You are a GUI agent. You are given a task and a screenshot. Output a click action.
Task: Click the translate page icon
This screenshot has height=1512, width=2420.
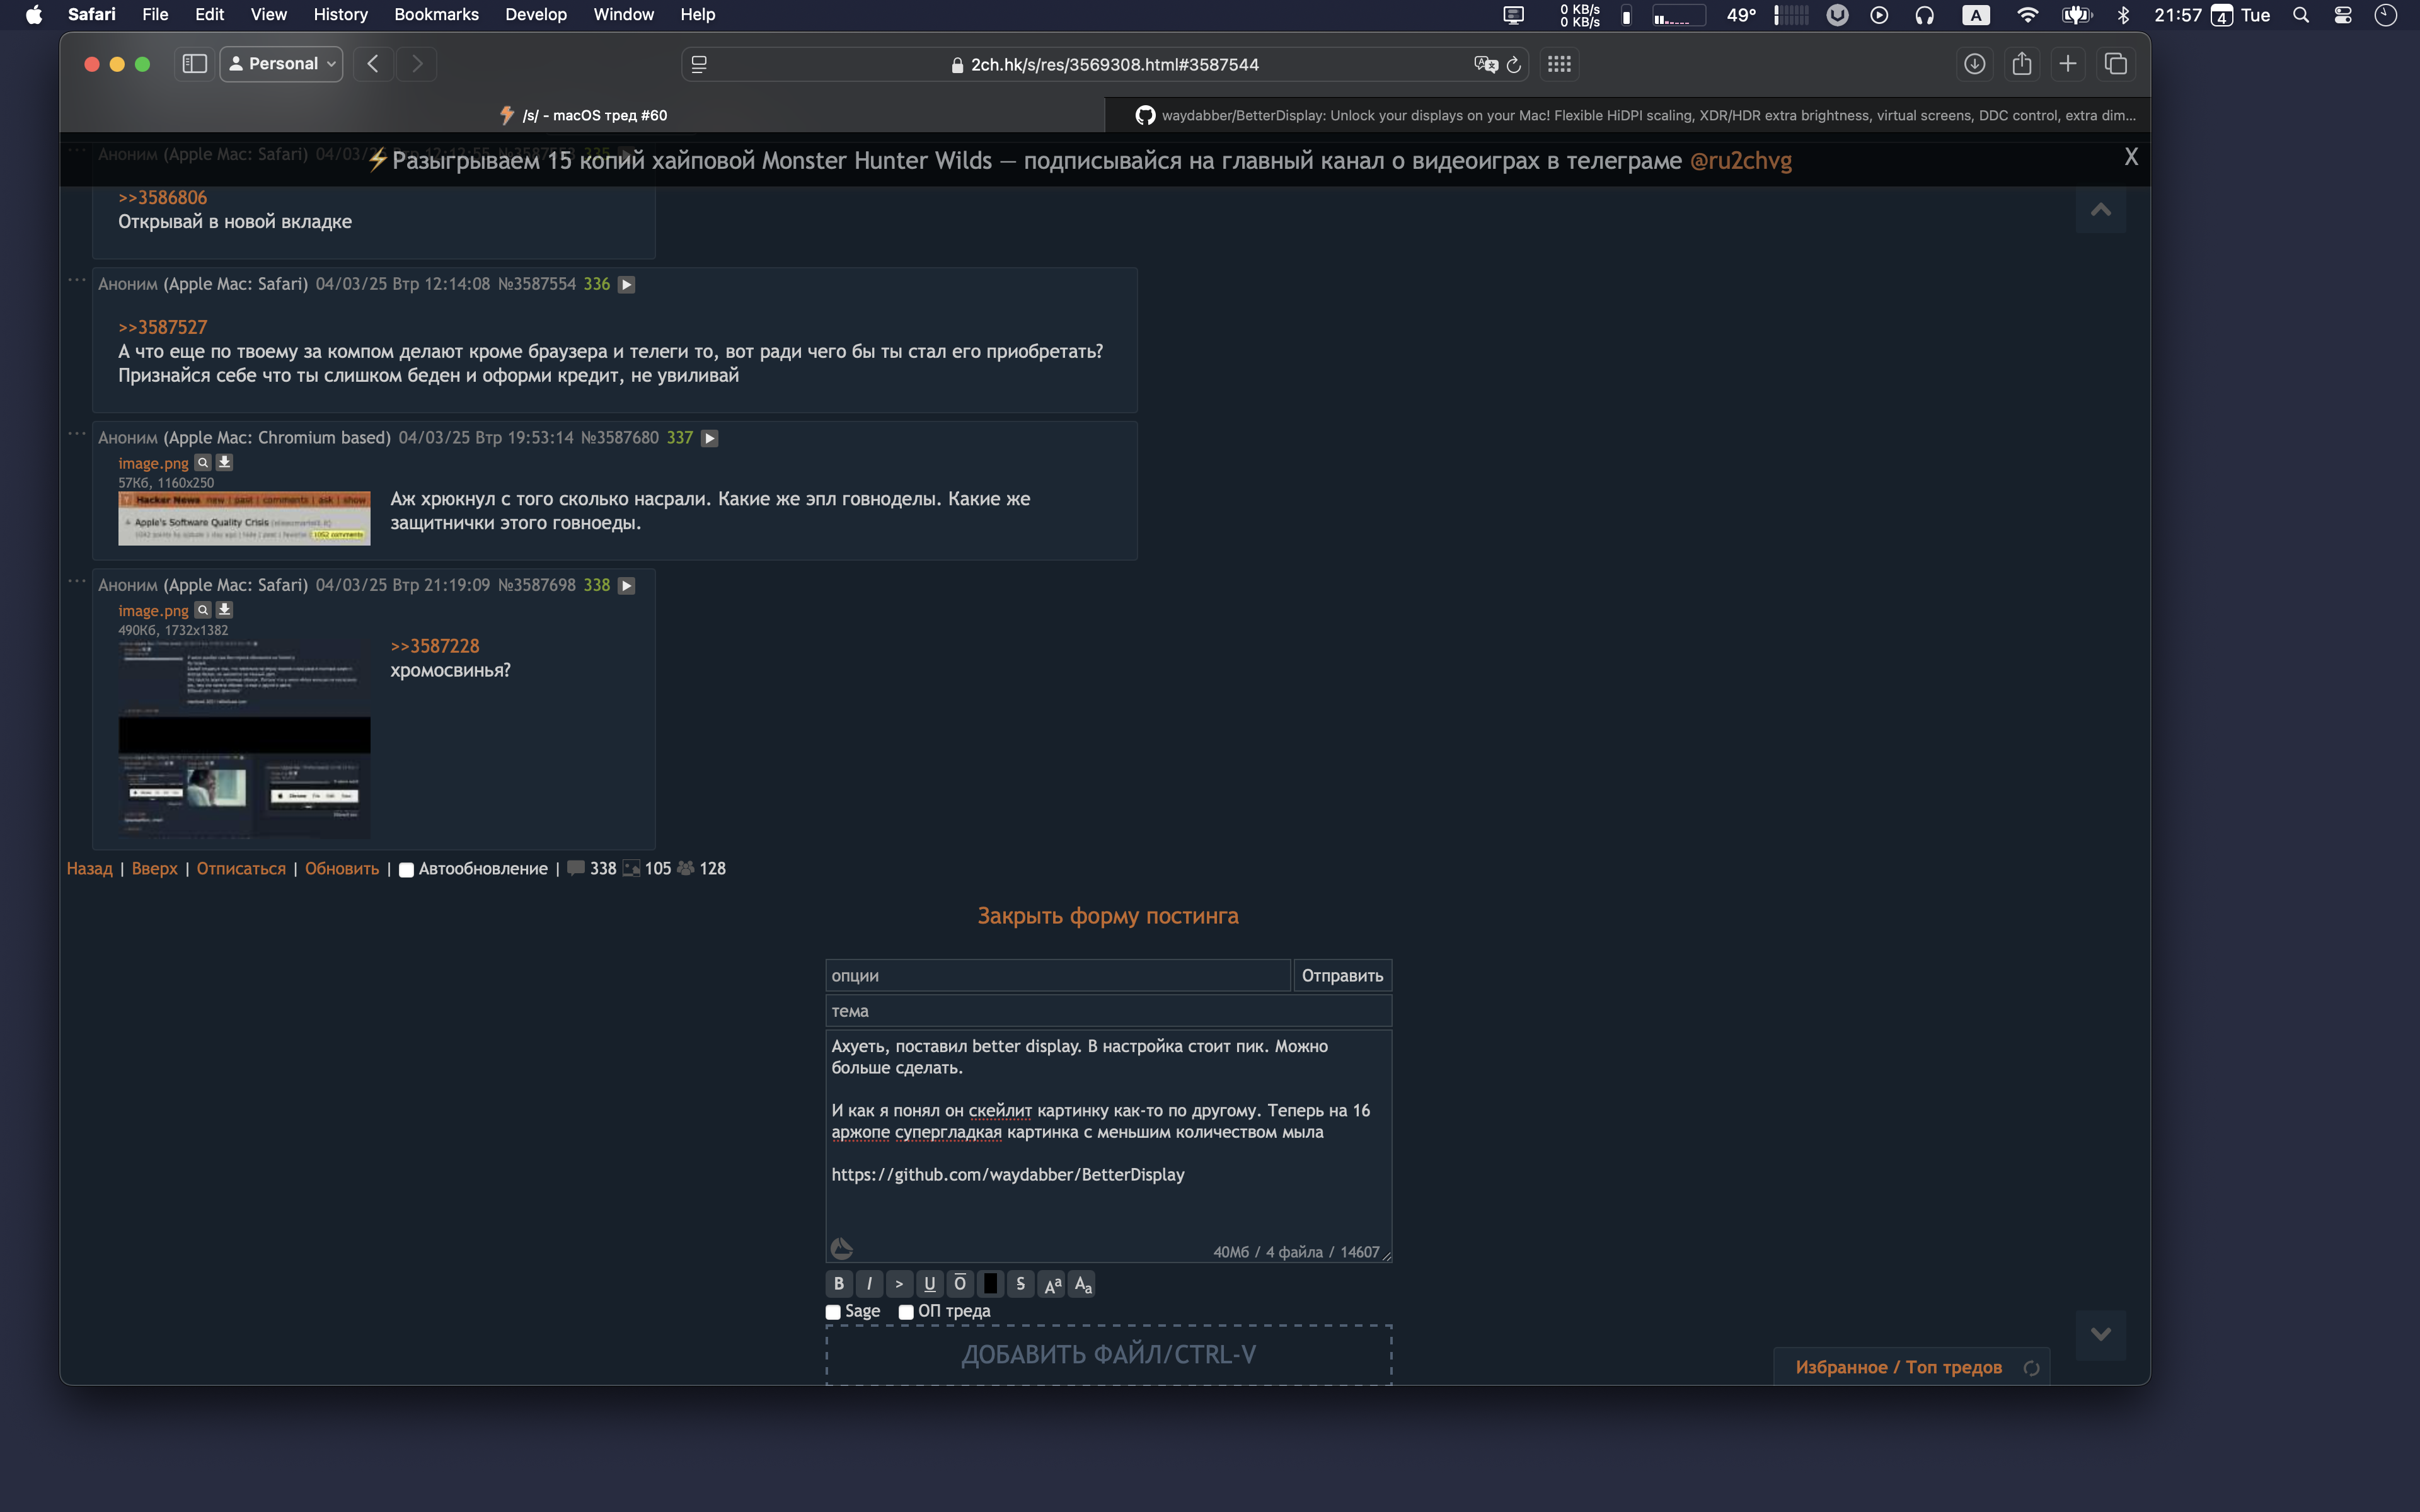pos(1485,65)
